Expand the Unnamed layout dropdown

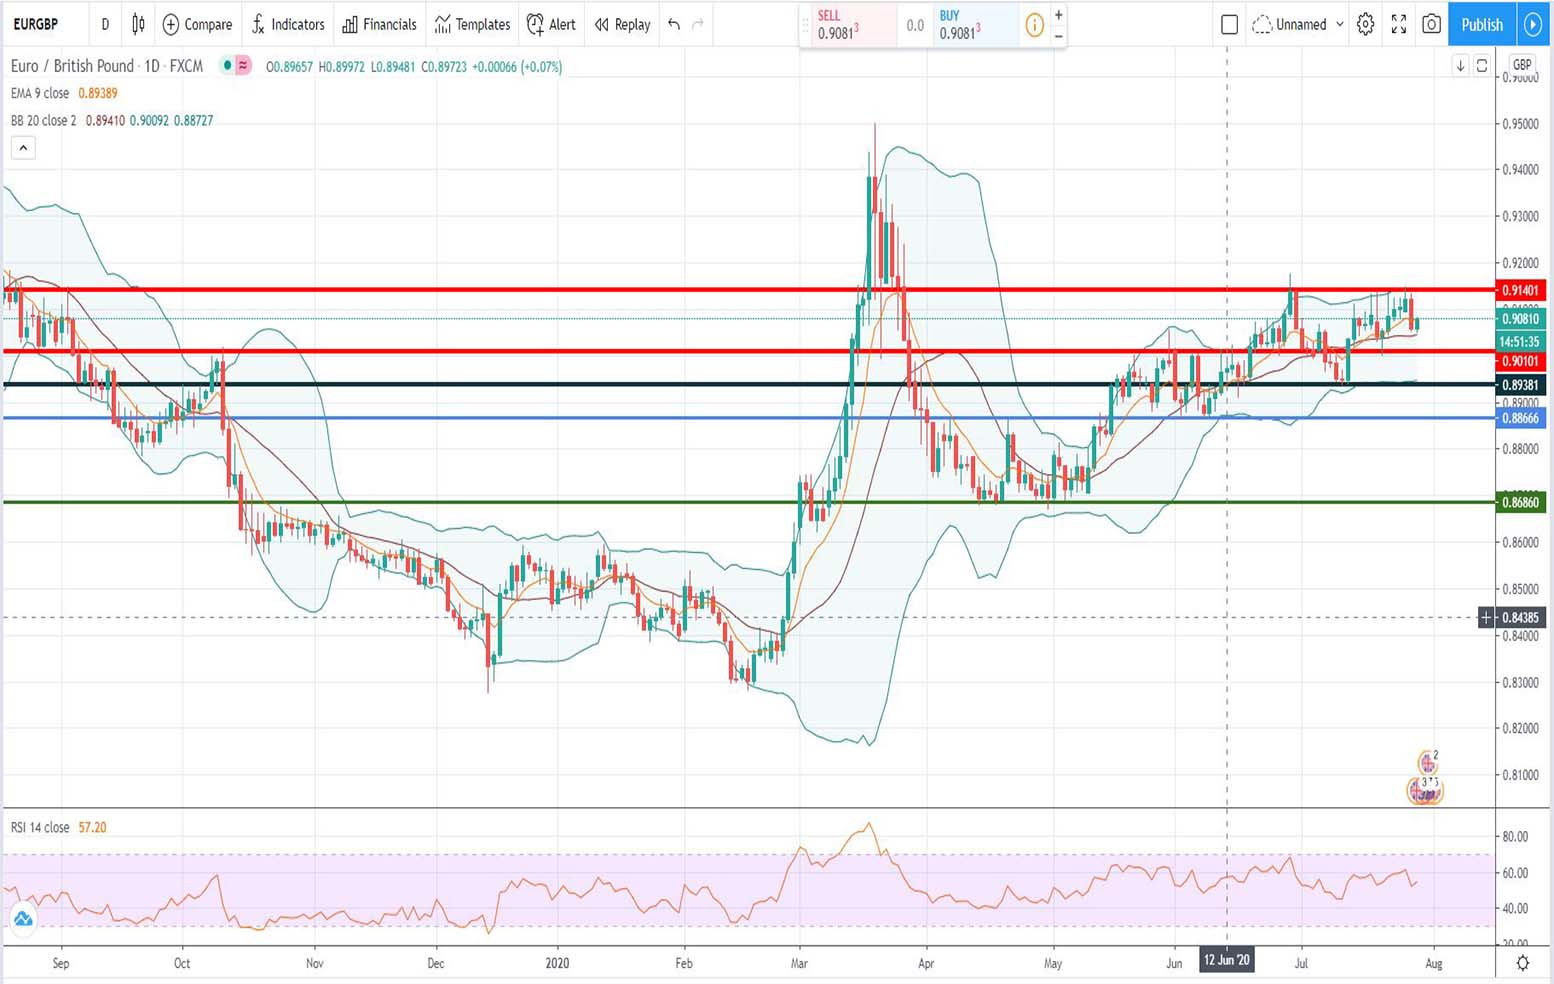pos(1298,24)
